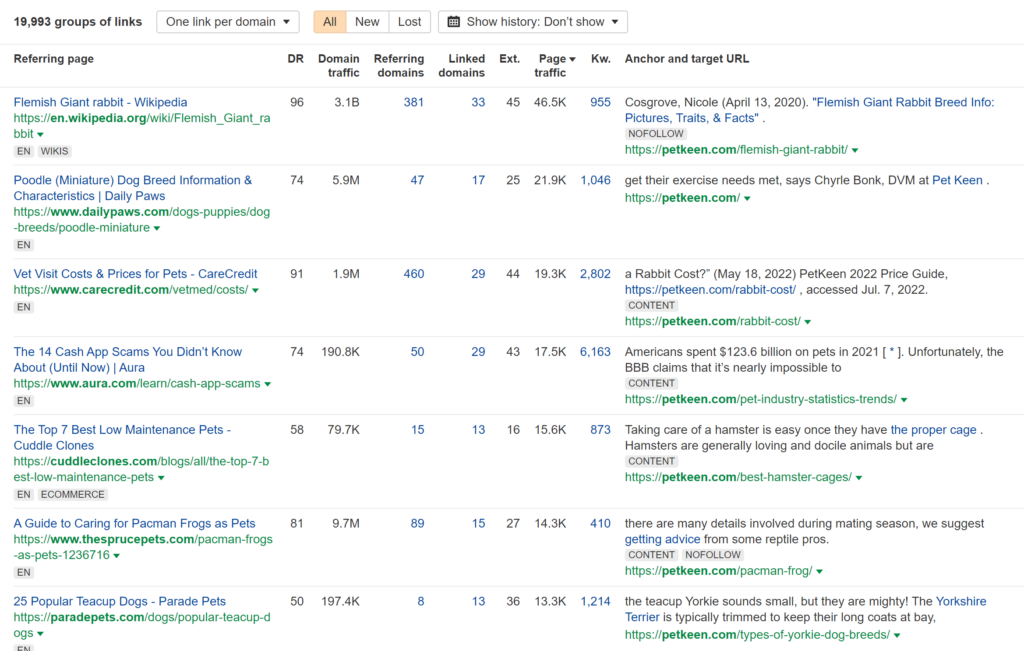Screen dimensions: 1024x651
Task: Expand petkeen.com/flemish-giant-rabbit/ target URL arrow
Action: point(855,150)
